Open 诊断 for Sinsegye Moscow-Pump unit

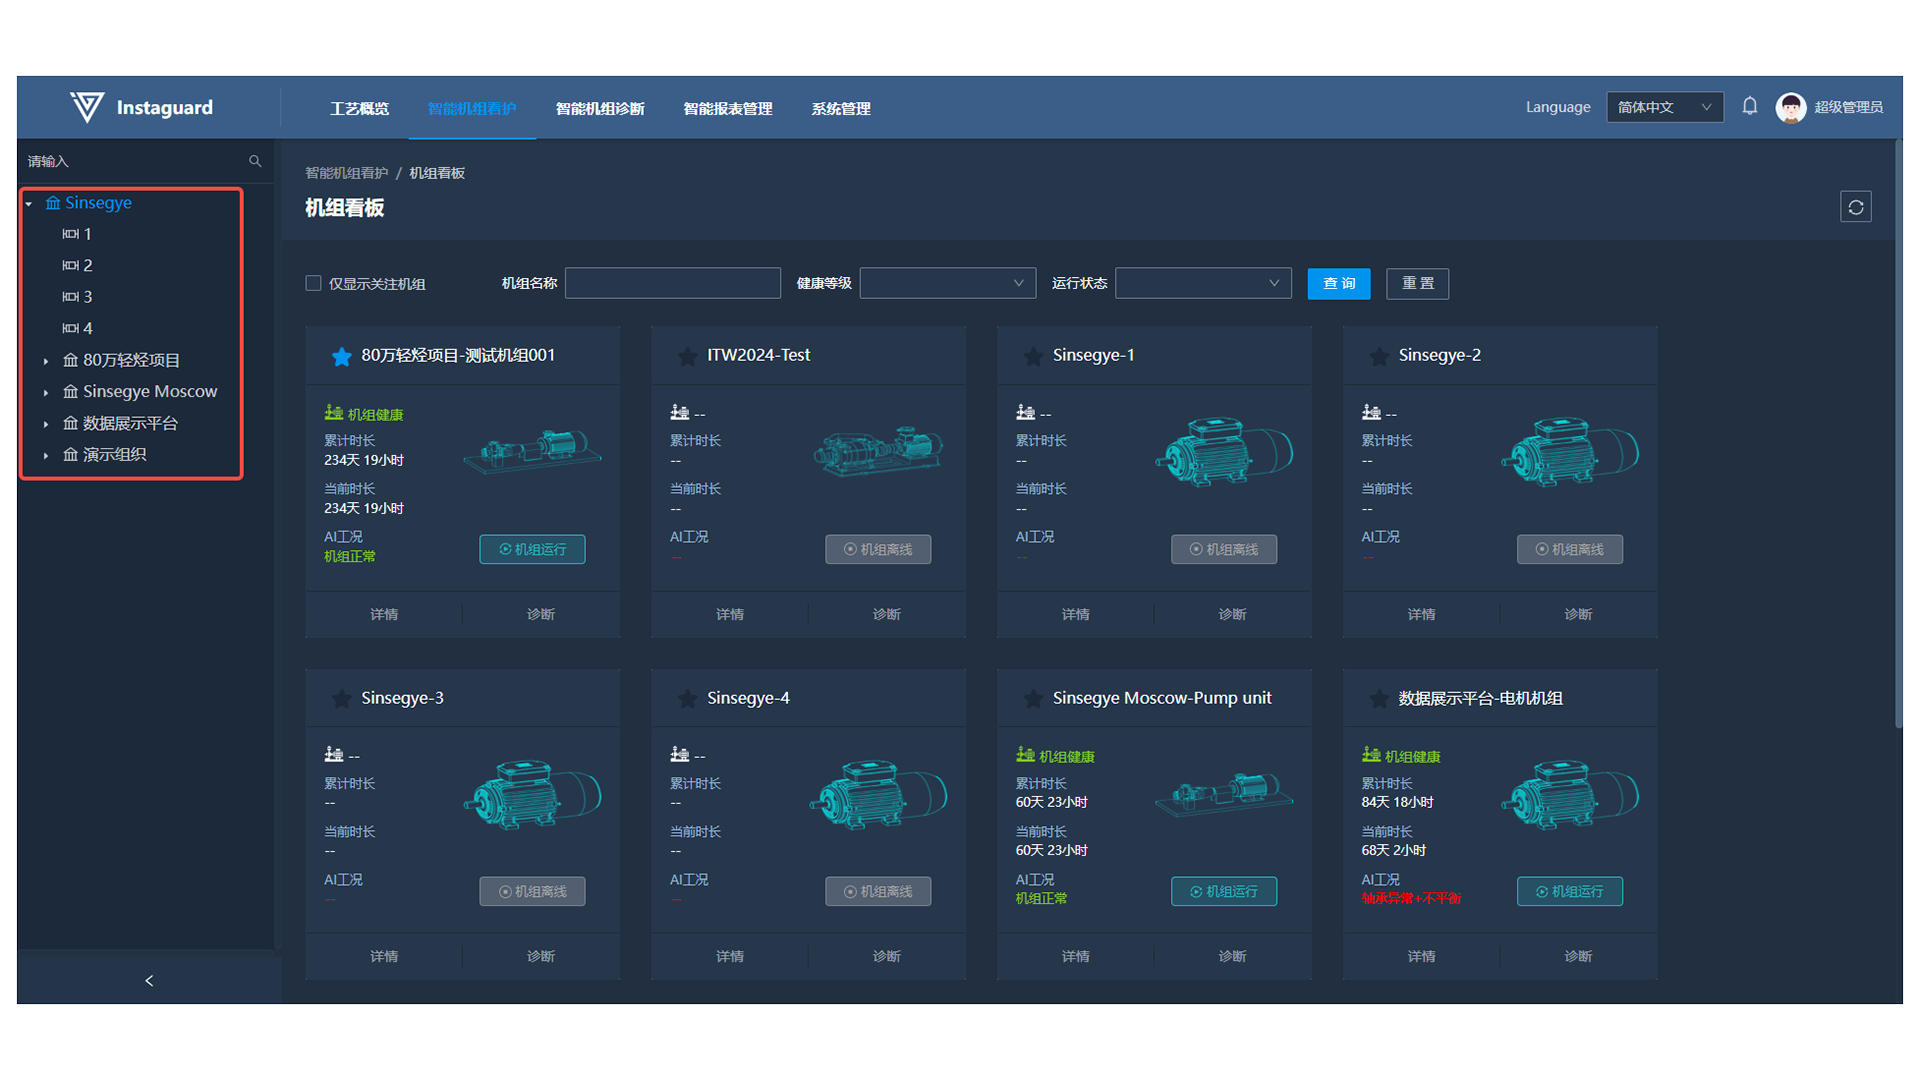pyautogui.click(x=1232, y=956)
